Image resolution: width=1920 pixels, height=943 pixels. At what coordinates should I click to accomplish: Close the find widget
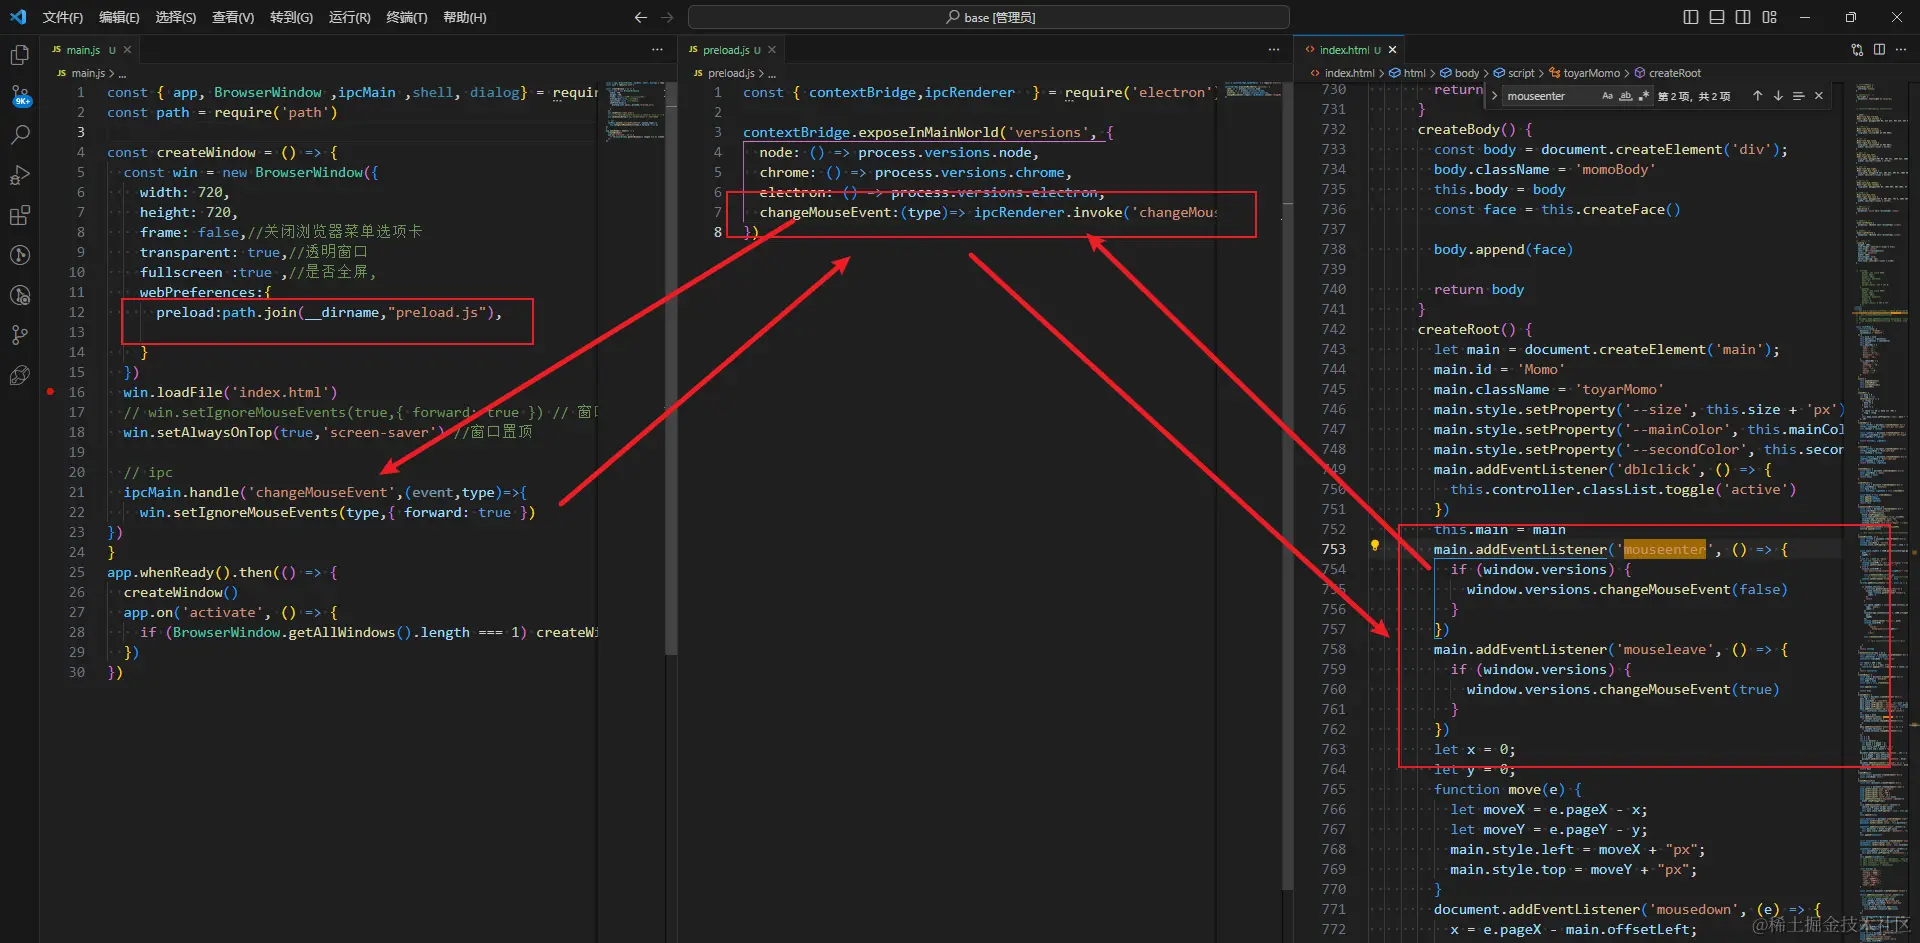(x=1819, y=96)
